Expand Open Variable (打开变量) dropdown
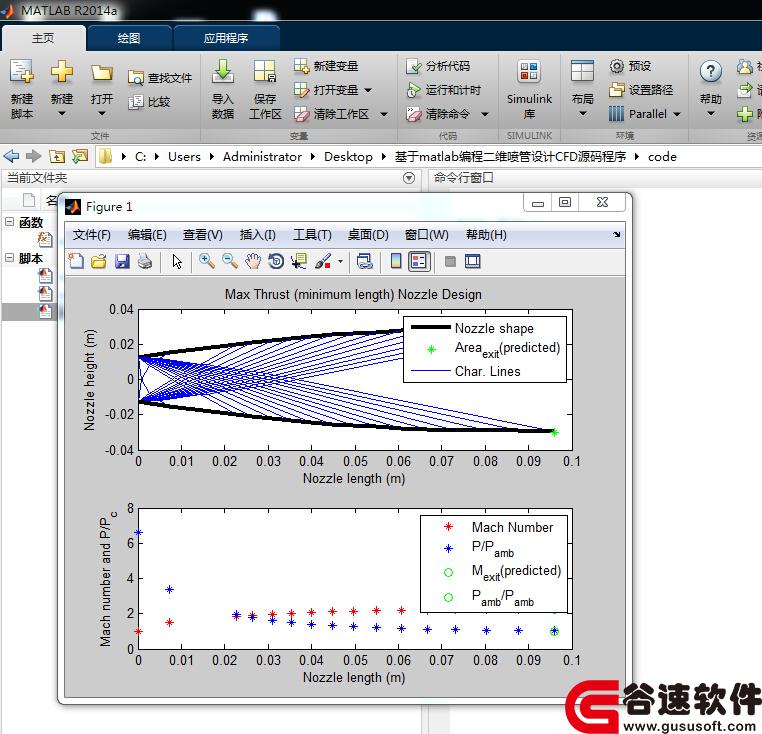This screenshot has height=734, width=762. (368, 90)
